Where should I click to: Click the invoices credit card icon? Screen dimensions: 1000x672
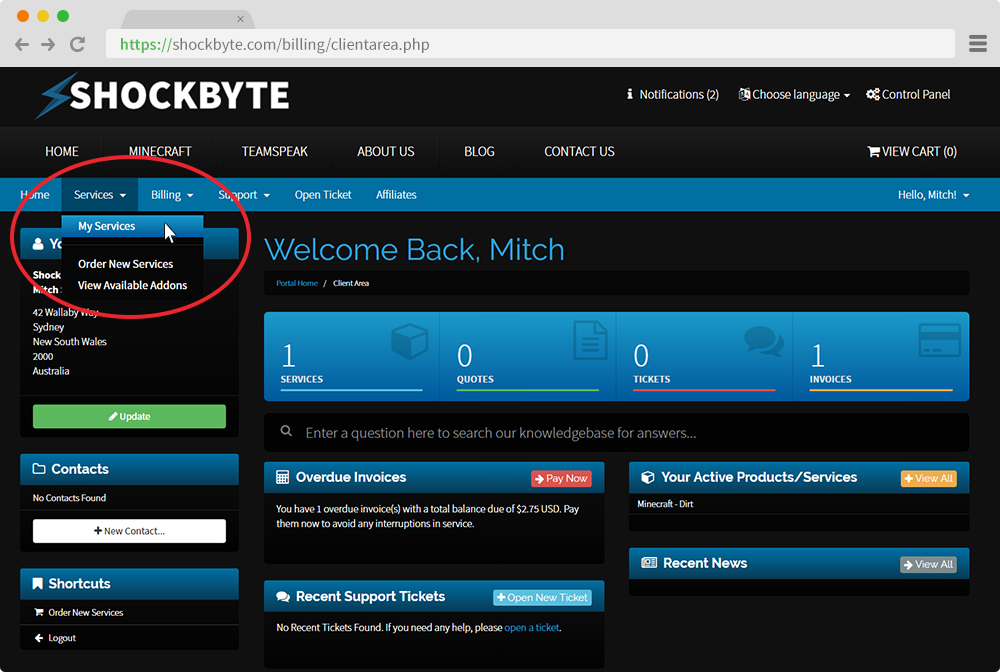click(x=939, y=340)
